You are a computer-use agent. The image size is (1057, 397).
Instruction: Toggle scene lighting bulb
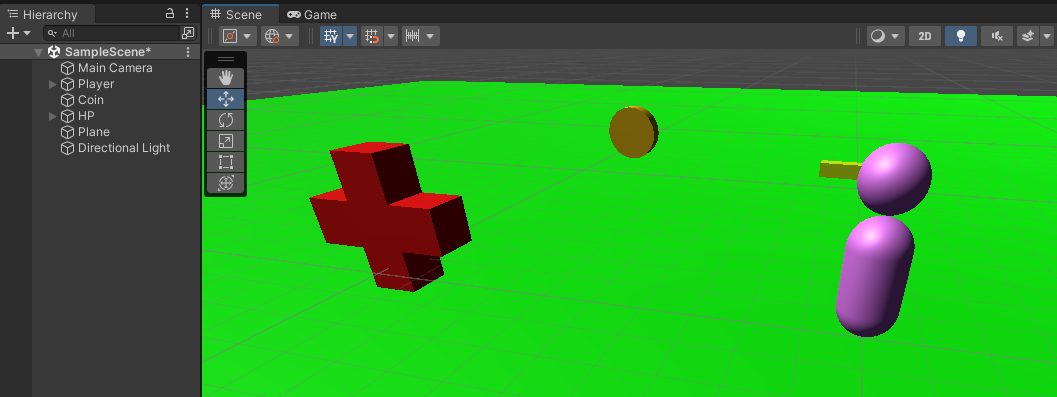point(961,36)
